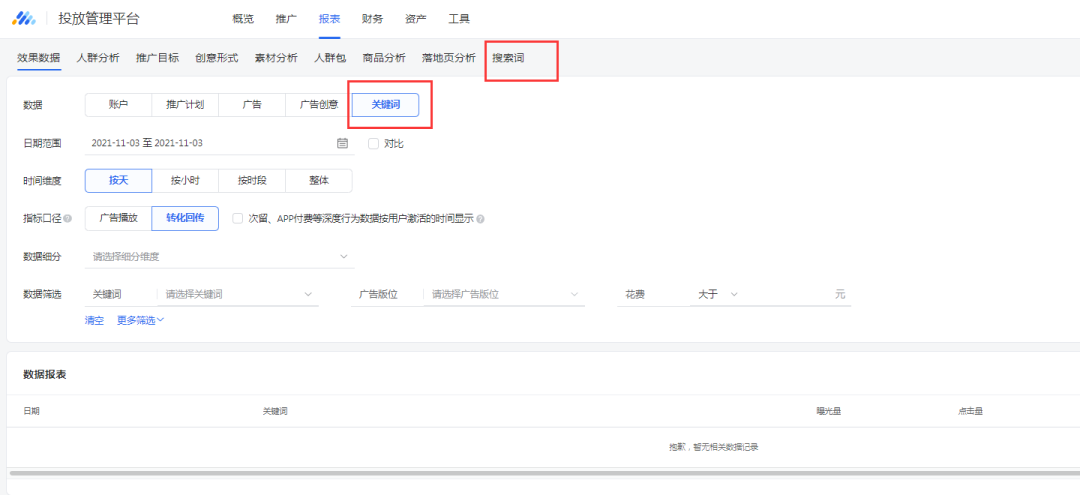1080x495 pixels.
Task: Set time dimension to 按天
Action: [118, 181]
